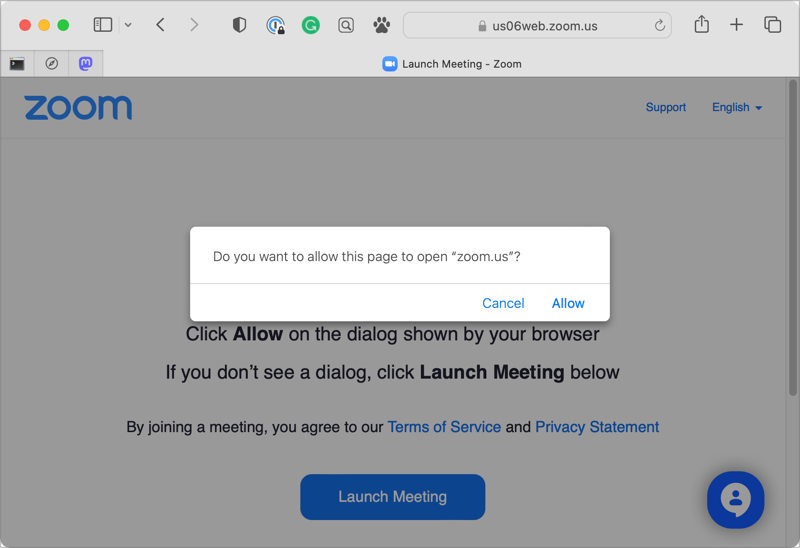Switch to the pinned terminal tab
The height and width of the screenshot is (548, 800).
tap(17, 64)
